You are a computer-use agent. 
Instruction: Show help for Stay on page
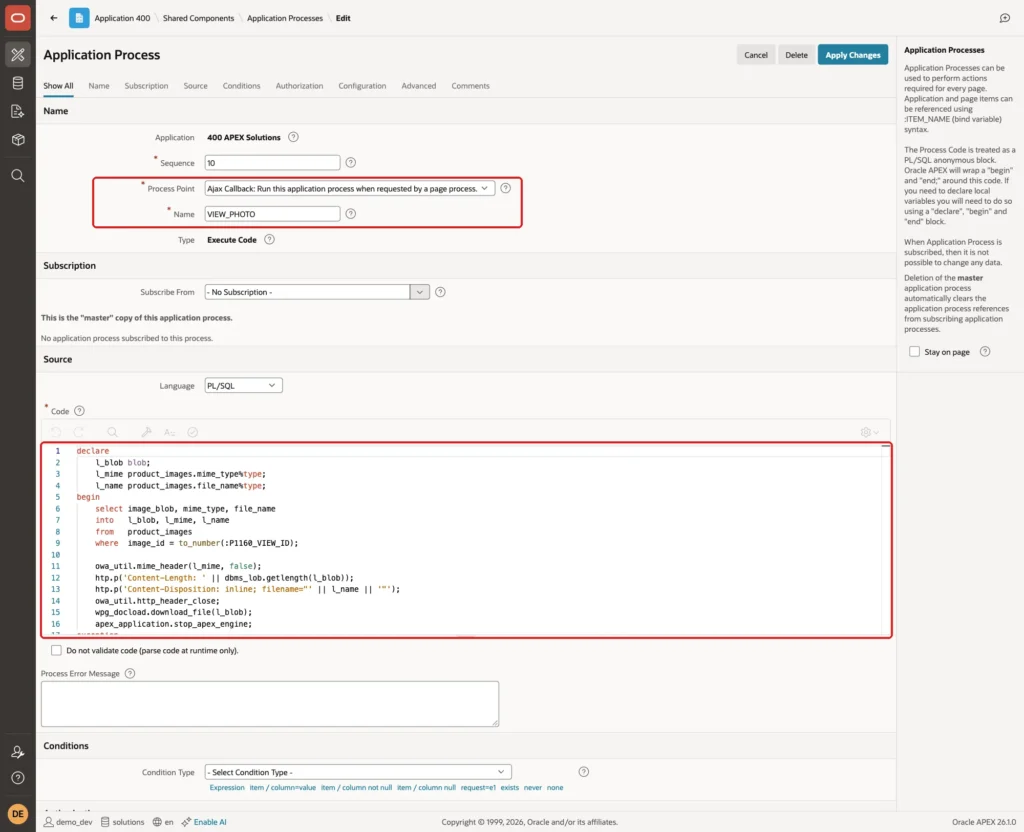click(x=985, y=351)
